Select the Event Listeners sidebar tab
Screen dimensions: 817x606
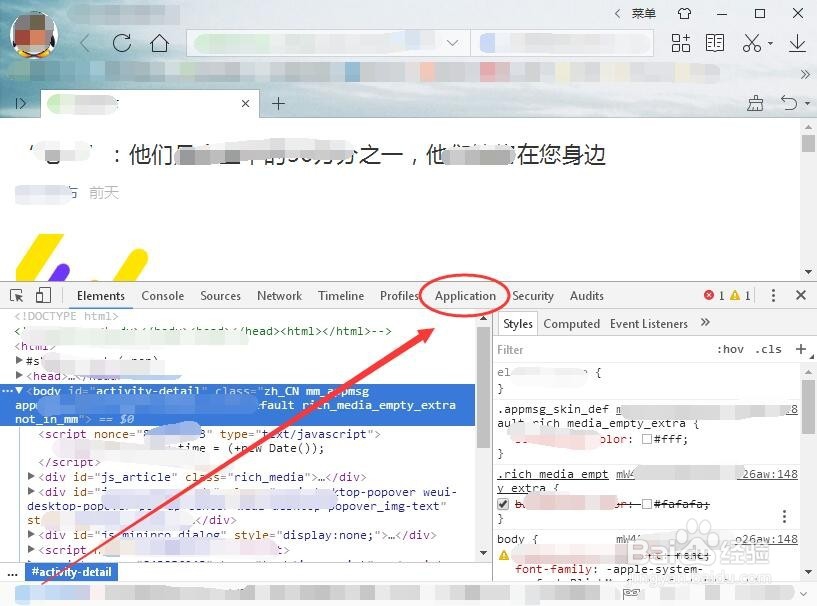pyautogui.click(x=649, y=324)
